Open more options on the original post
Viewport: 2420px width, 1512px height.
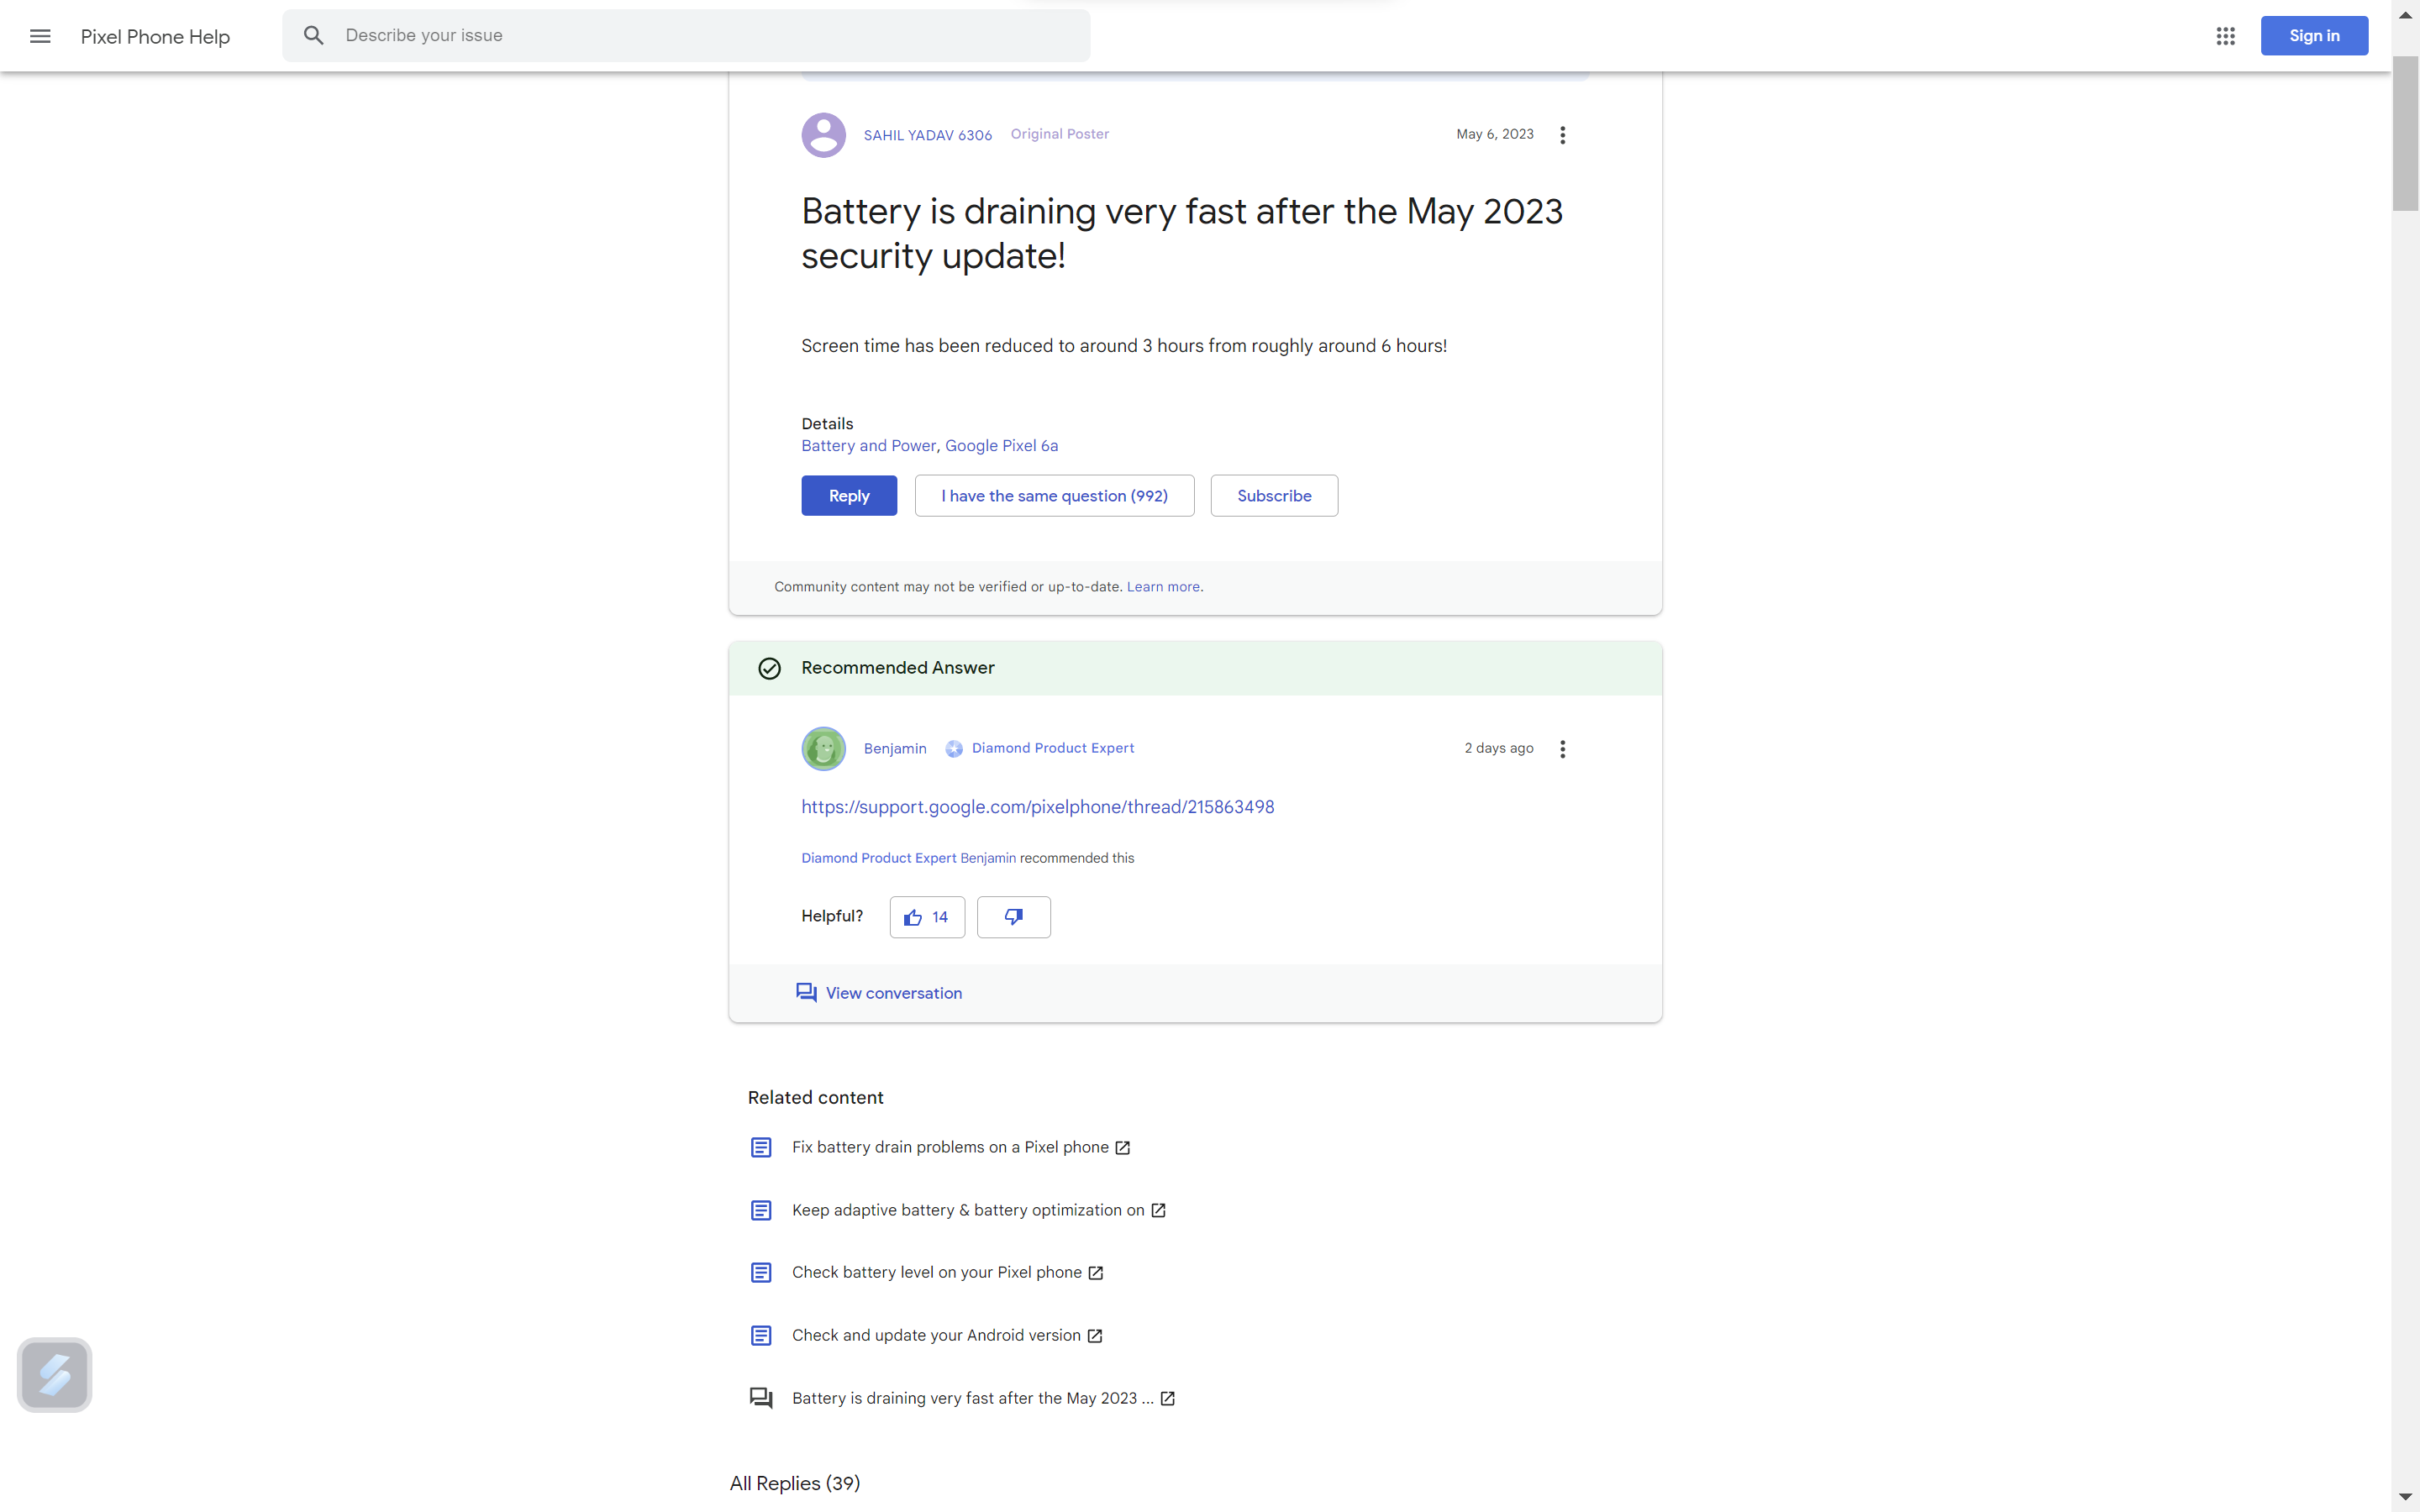1562,135
